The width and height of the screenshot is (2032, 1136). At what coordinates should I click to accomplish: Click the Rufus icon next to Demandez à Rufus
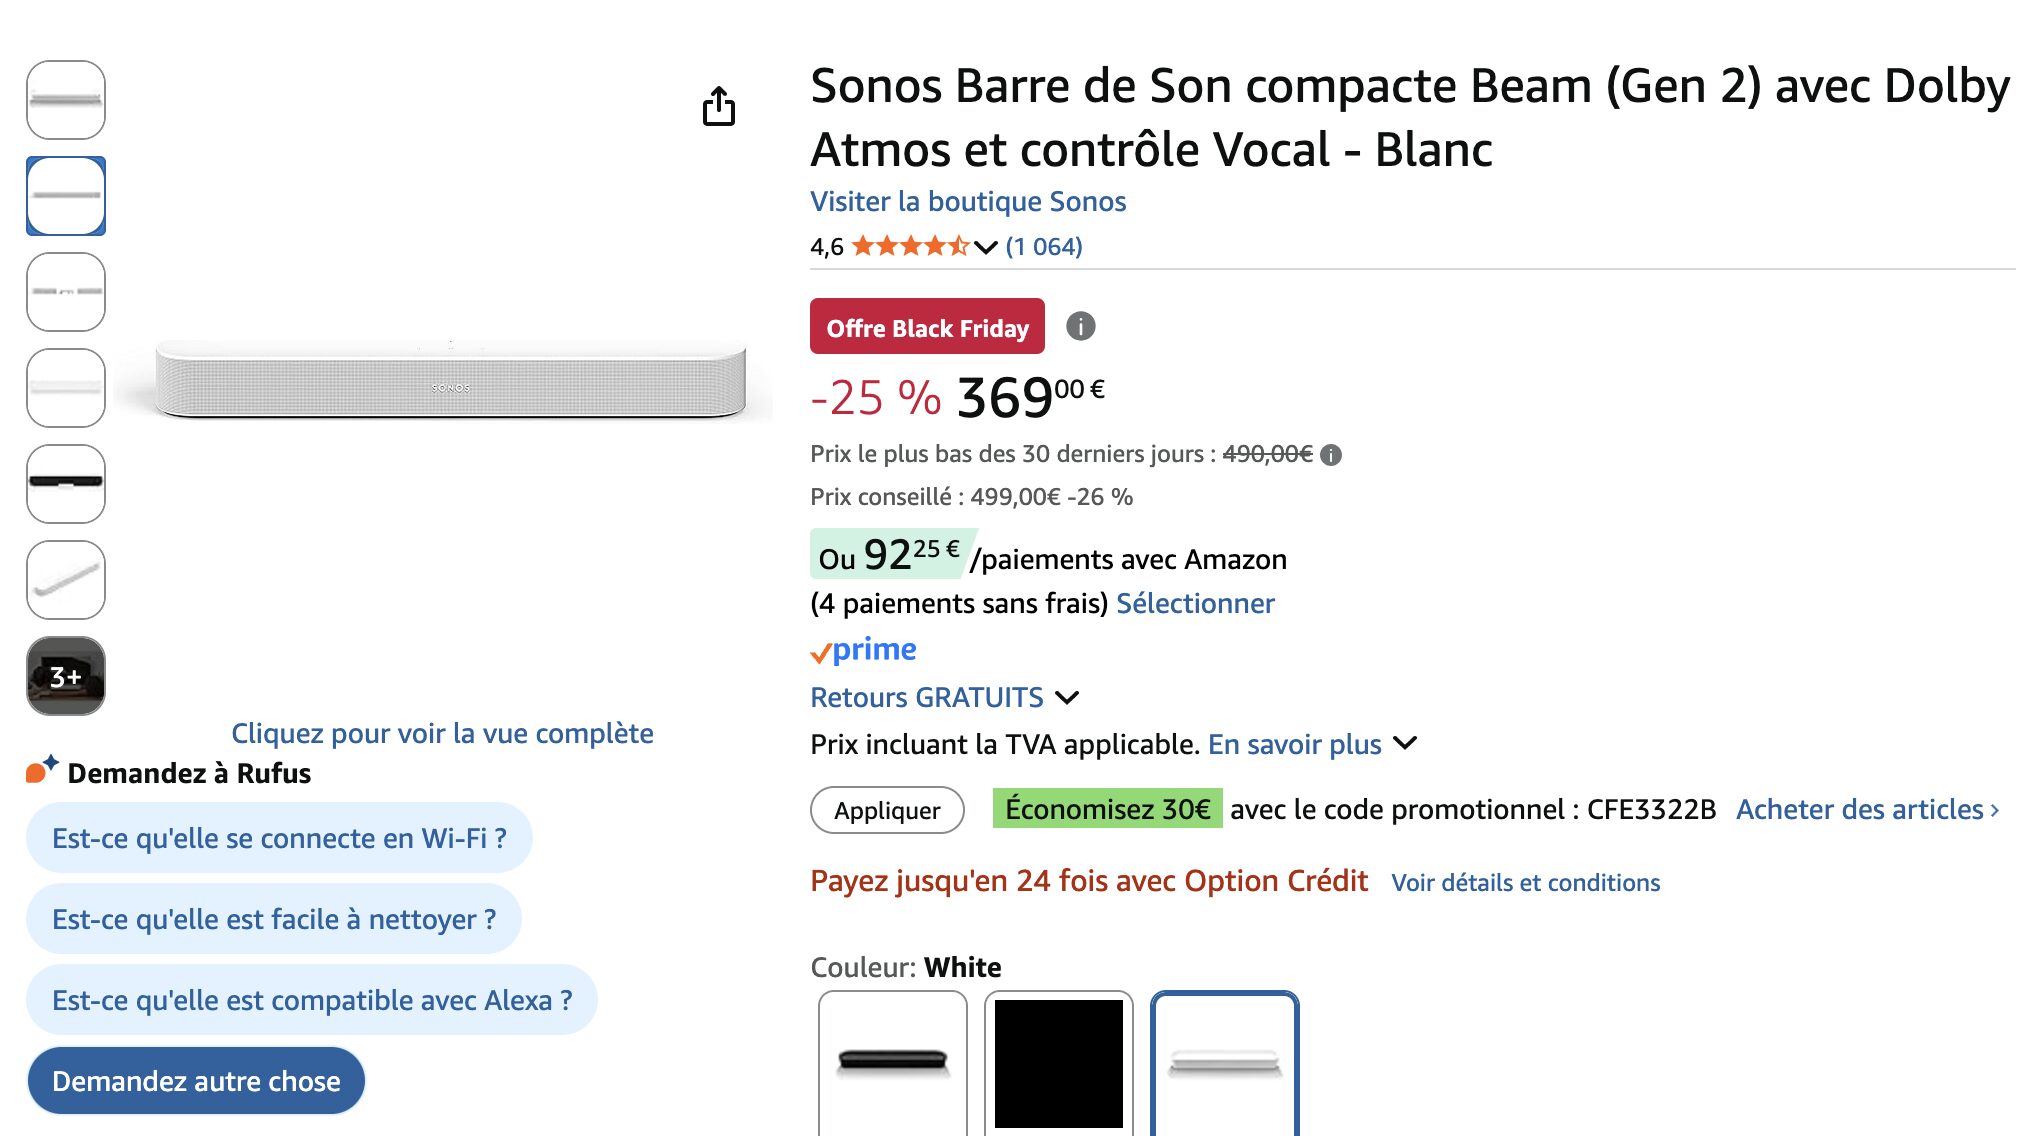pyautogui.click(x=42, y=770)
